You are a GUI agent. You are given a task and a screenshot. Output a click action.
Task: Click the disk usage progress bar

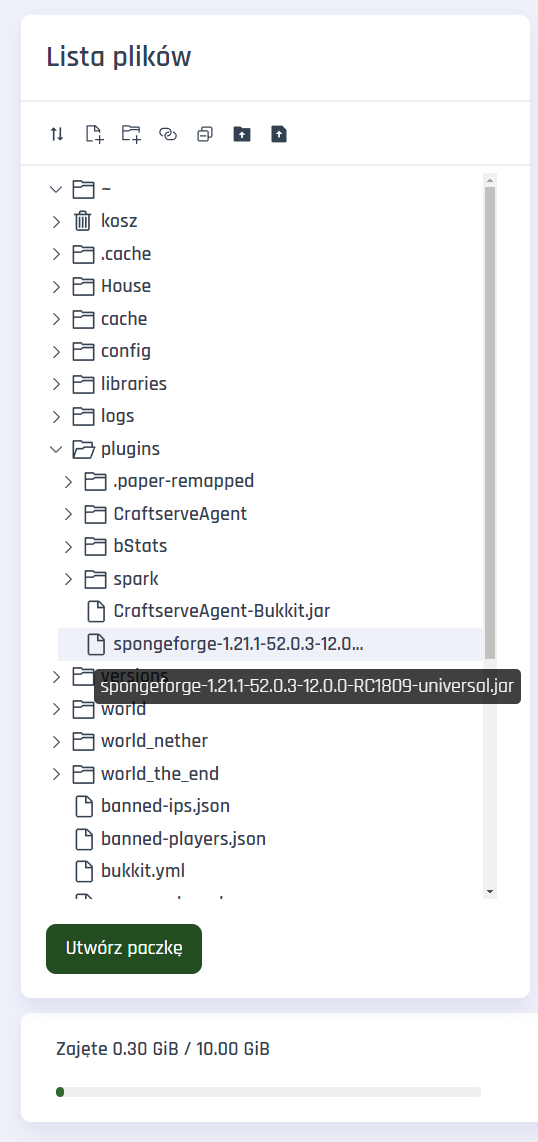point(269,1092)
